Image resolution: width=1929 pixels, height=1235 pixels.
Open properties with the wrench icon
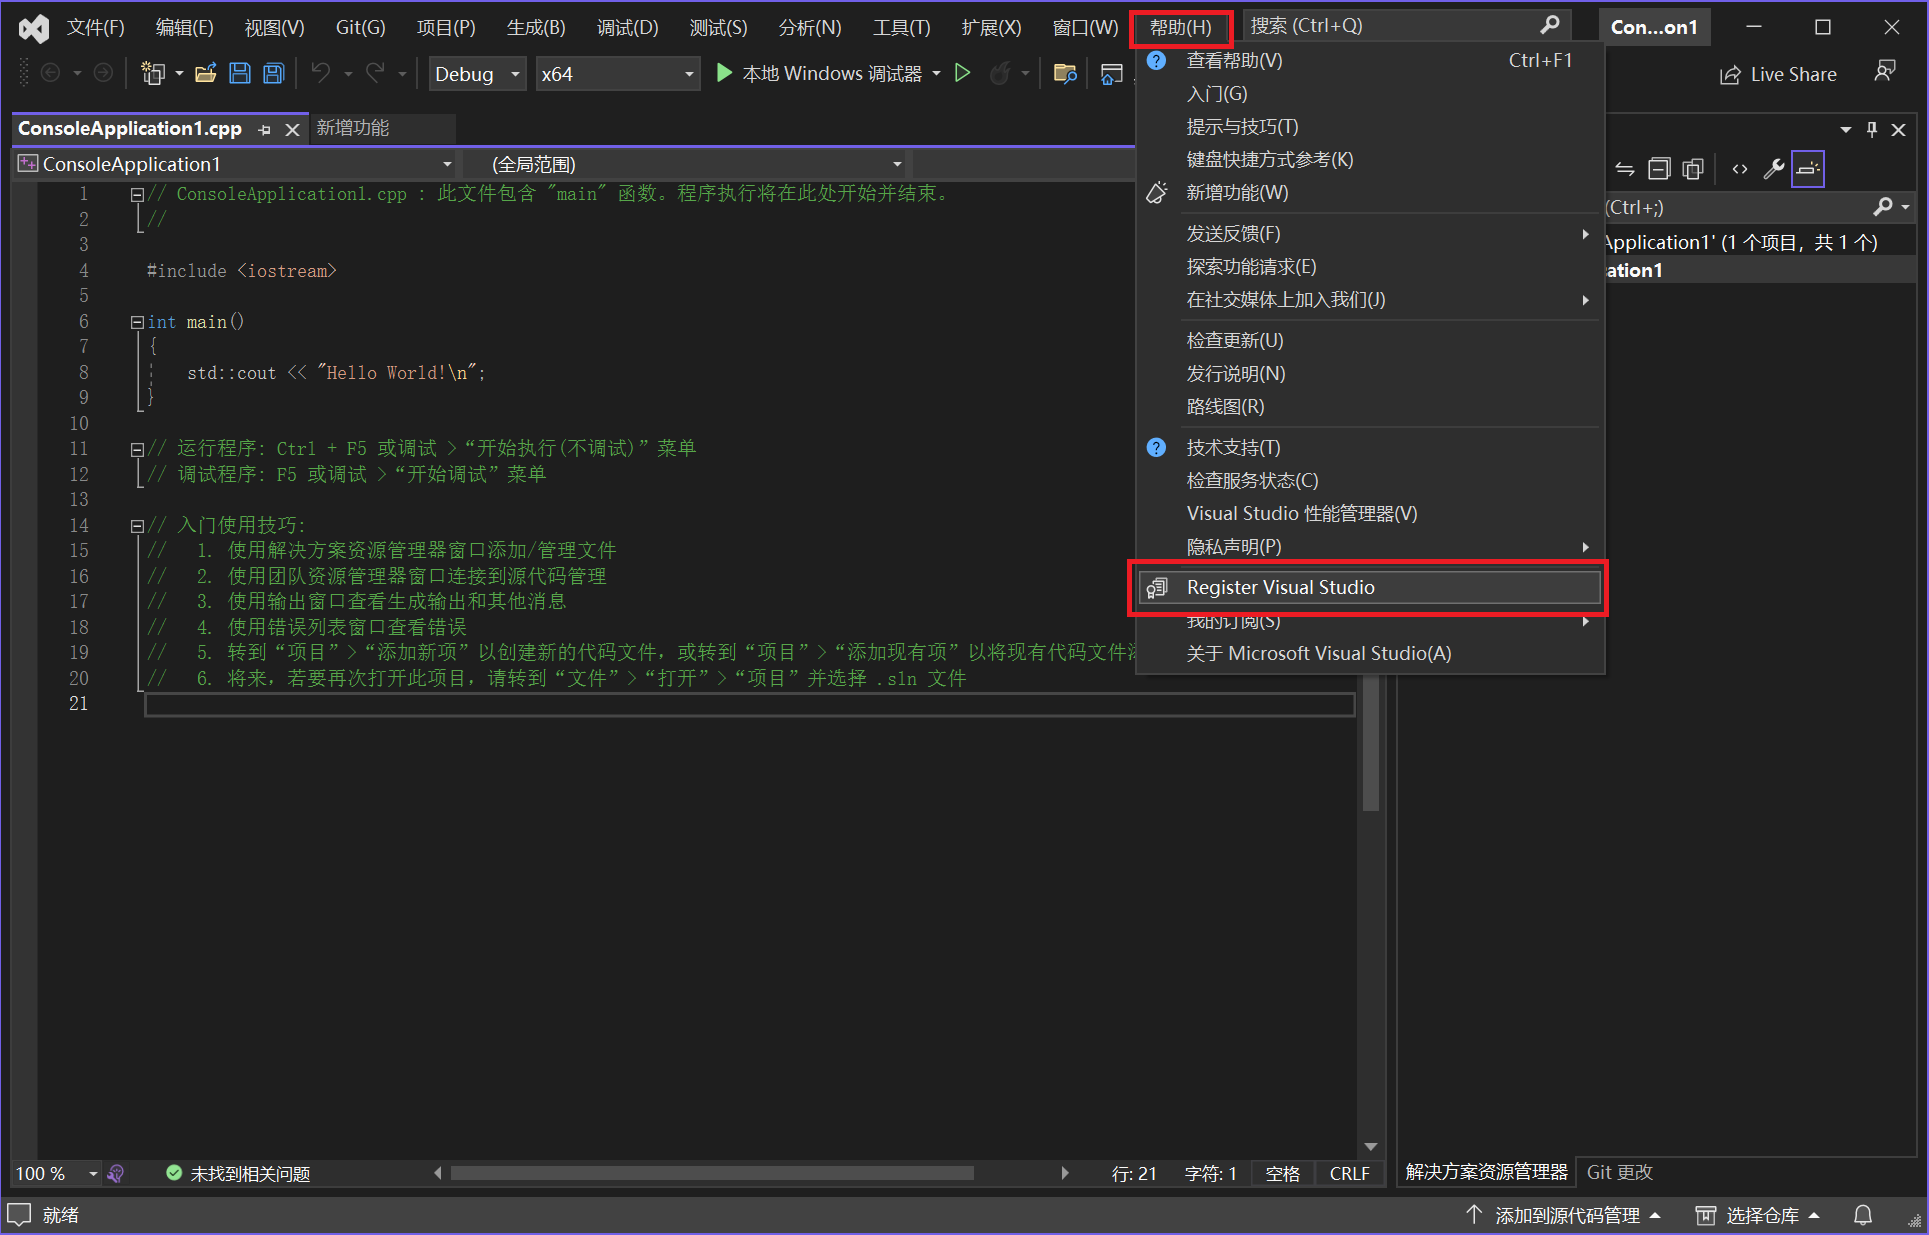coord(1774,169)
